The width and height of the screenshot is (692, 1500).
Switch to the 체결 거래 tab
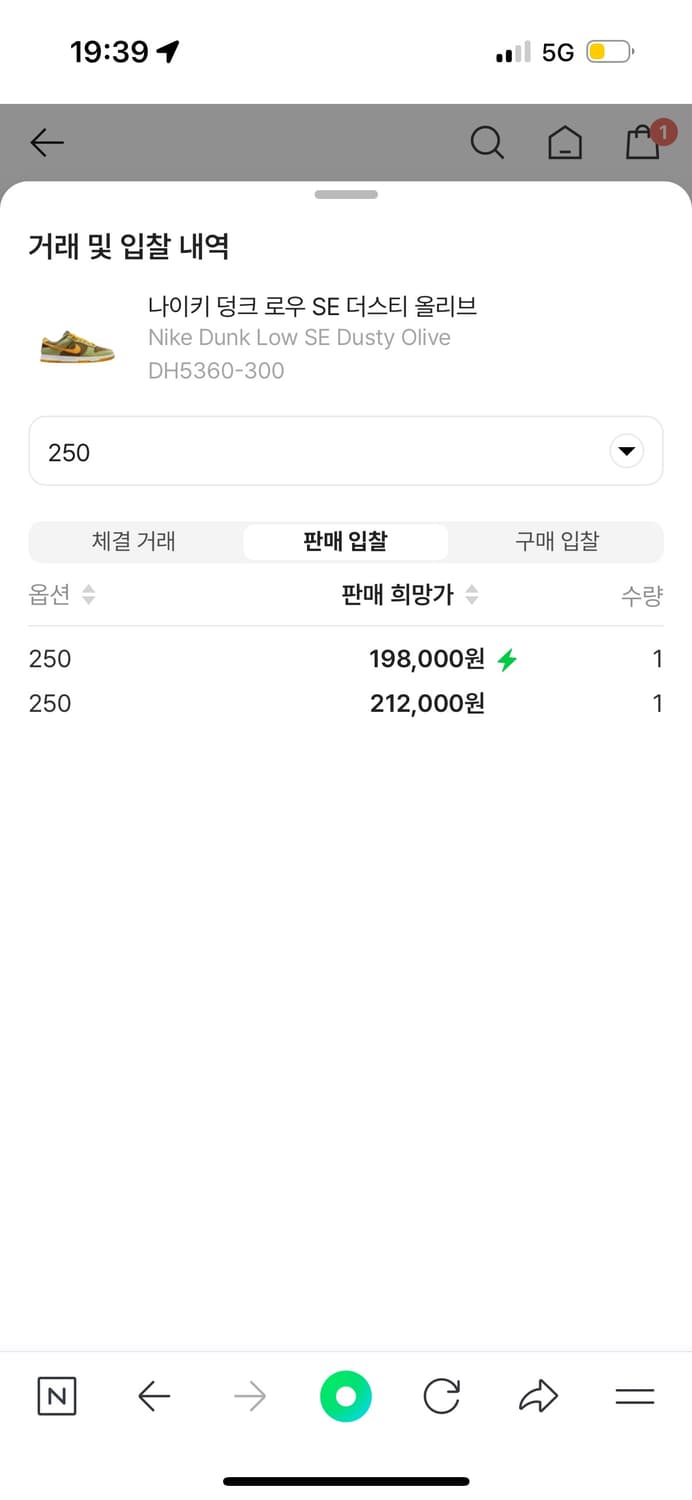[x=135, y=541]
